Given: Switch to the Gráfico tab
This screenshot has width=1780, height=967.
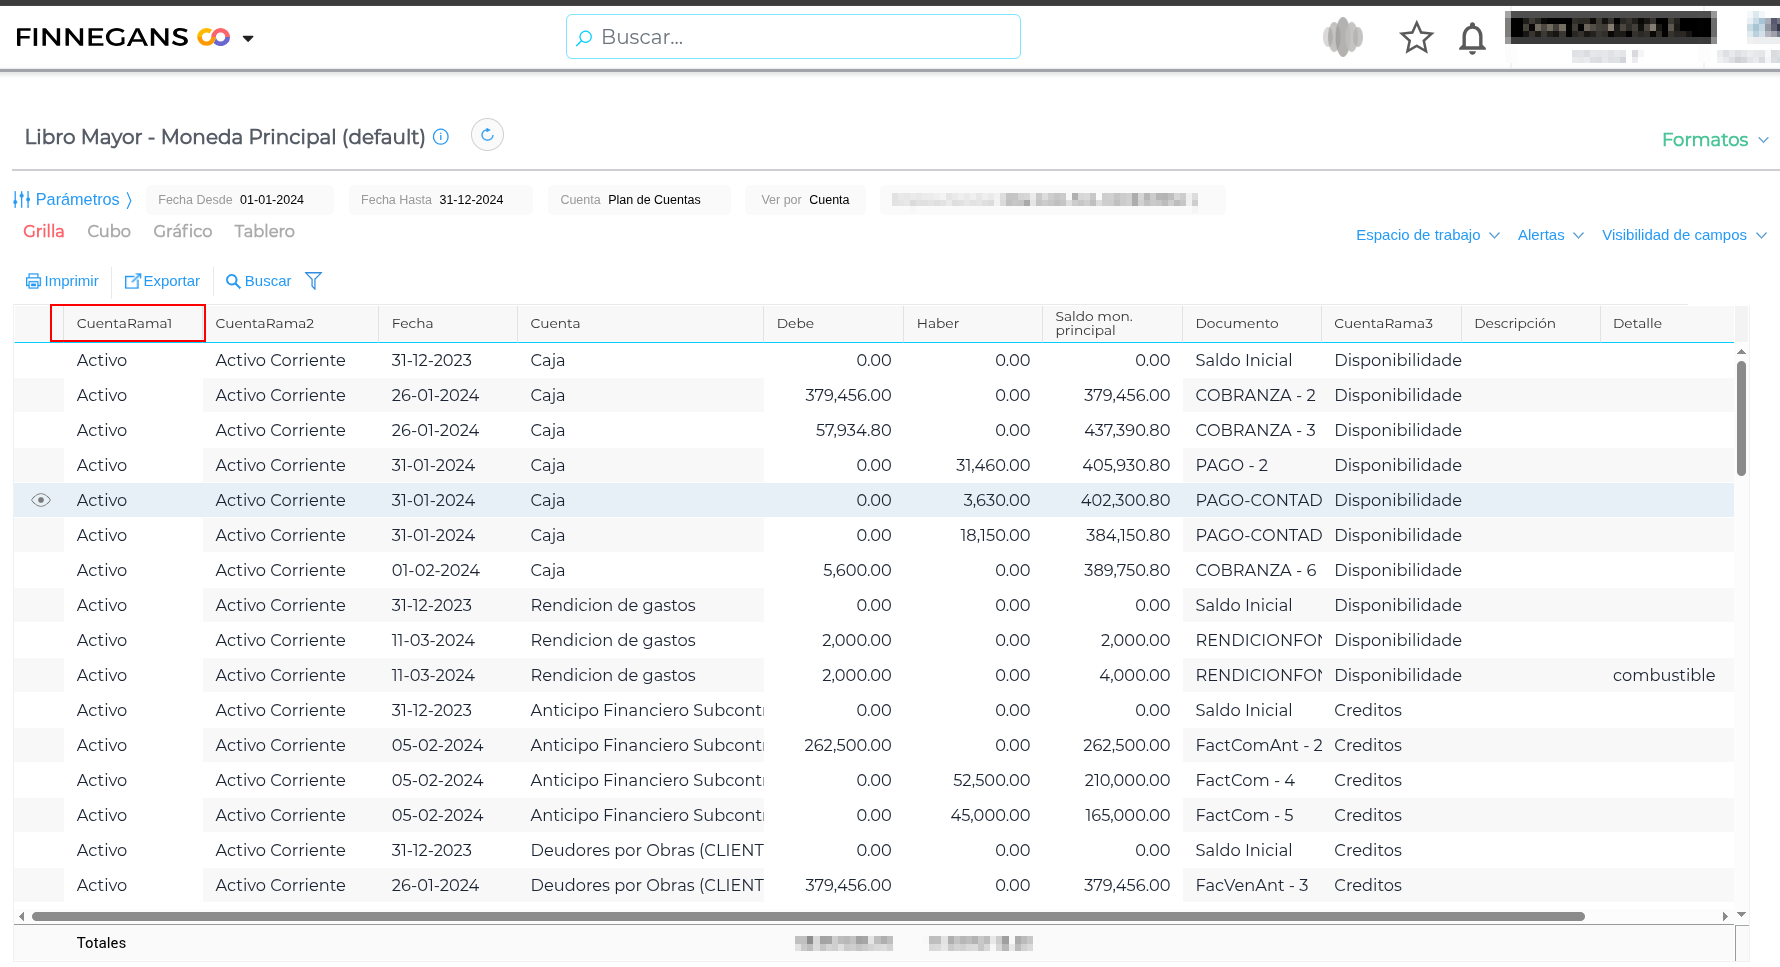Looking at the screenshot, I should pyautogui.click(x=182, y=231).
